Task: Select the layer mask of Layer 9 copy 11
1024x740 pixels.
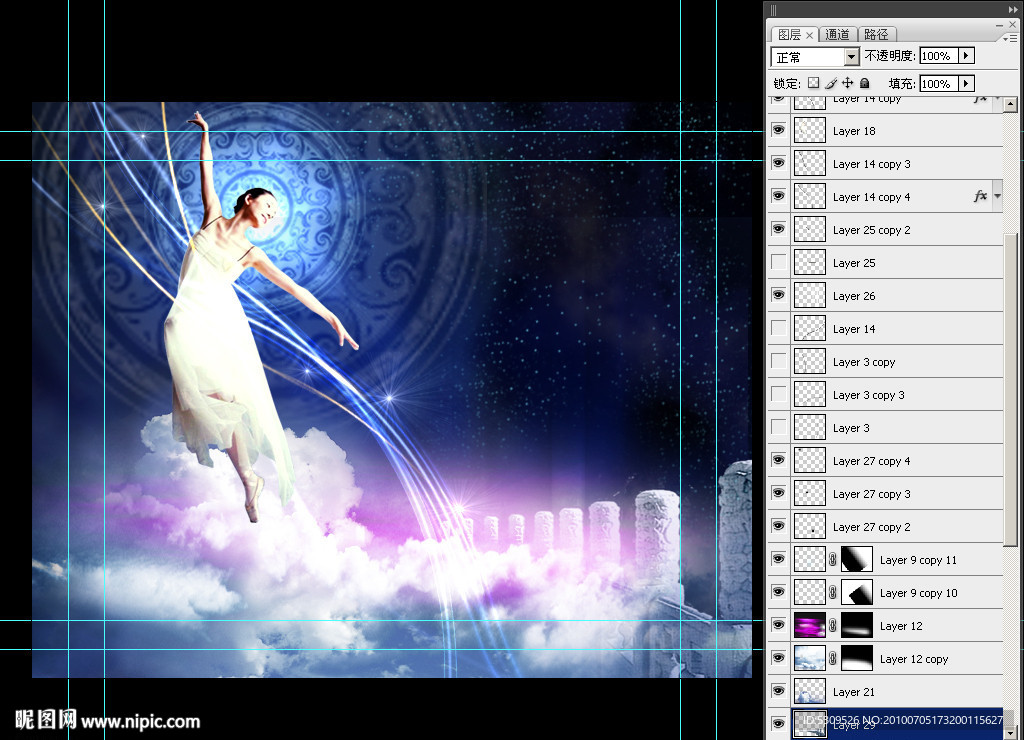Action: [857, 559]
